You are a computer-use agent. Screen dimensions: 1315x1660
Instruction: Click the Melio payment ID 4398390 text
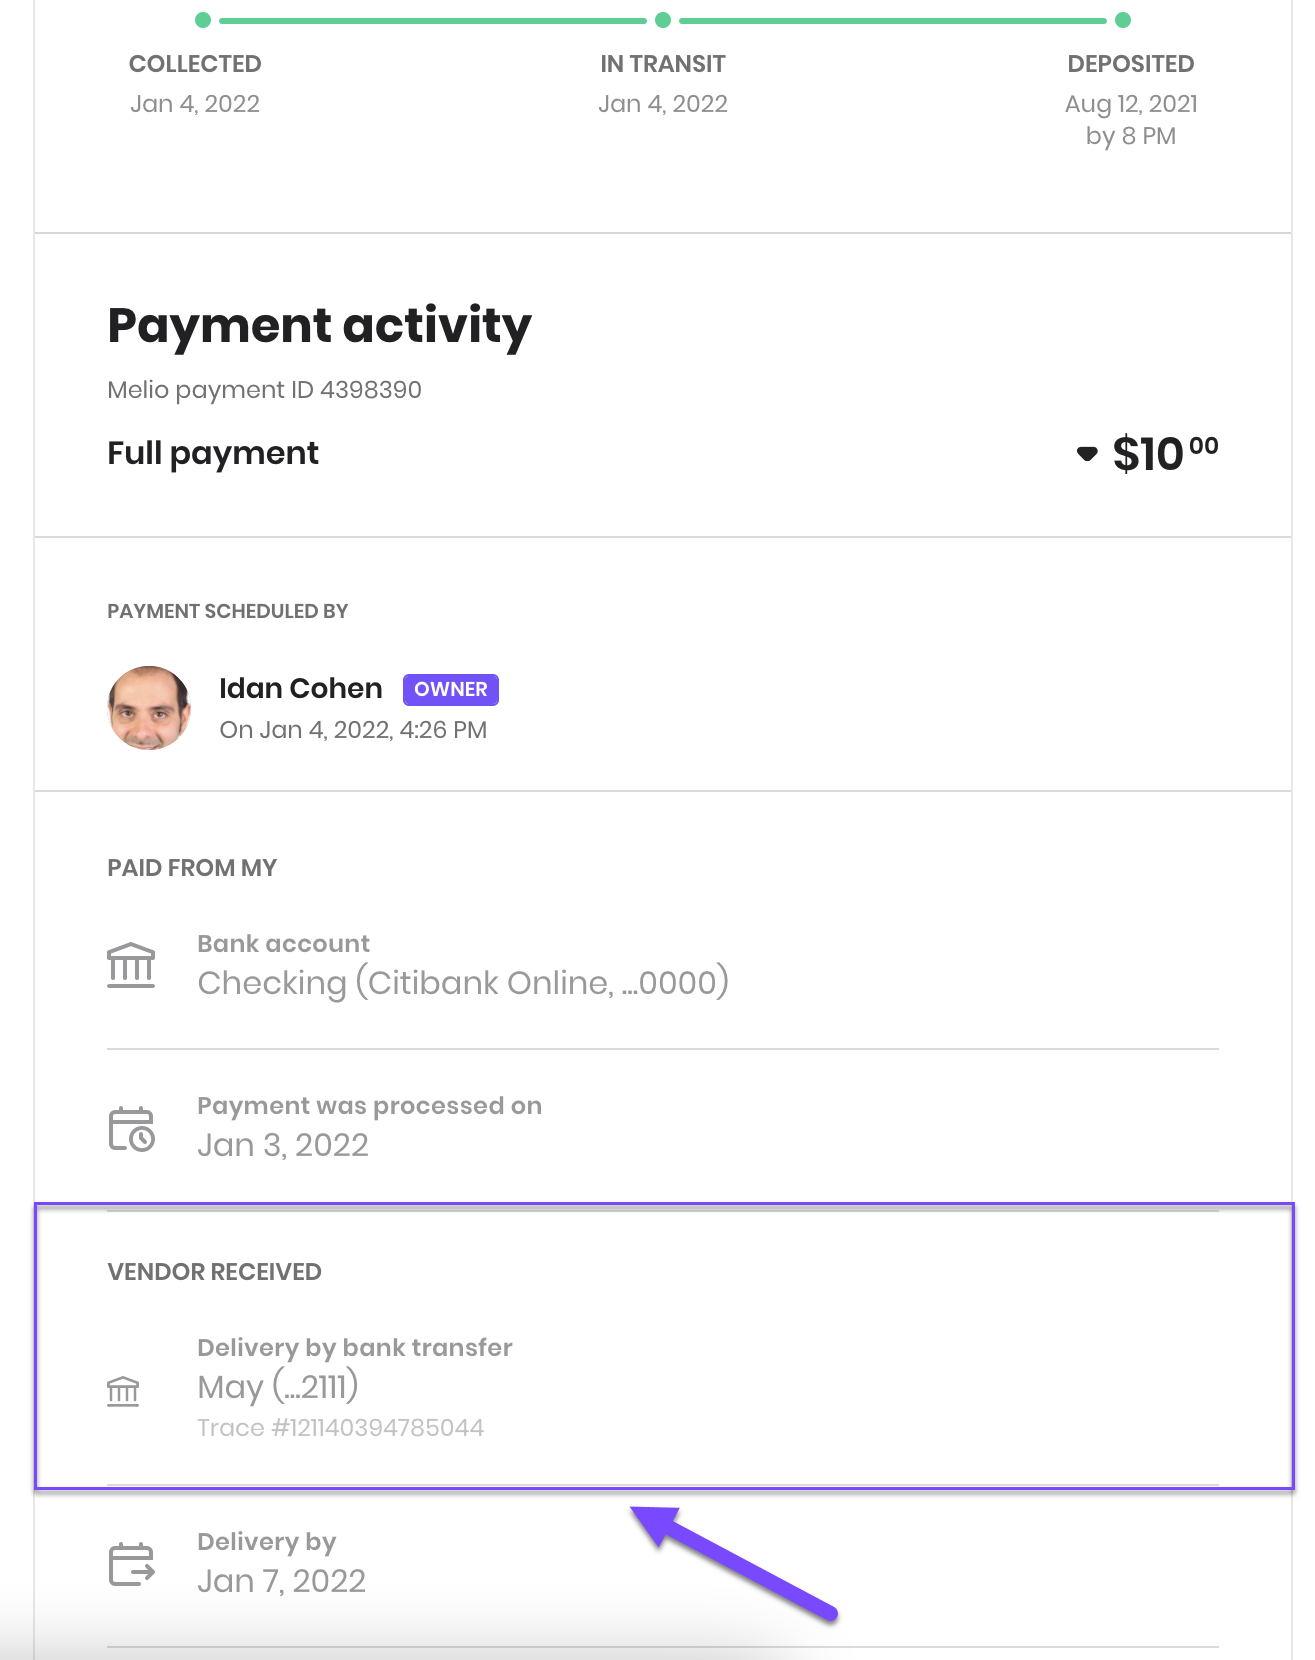[x=265, y=390]
